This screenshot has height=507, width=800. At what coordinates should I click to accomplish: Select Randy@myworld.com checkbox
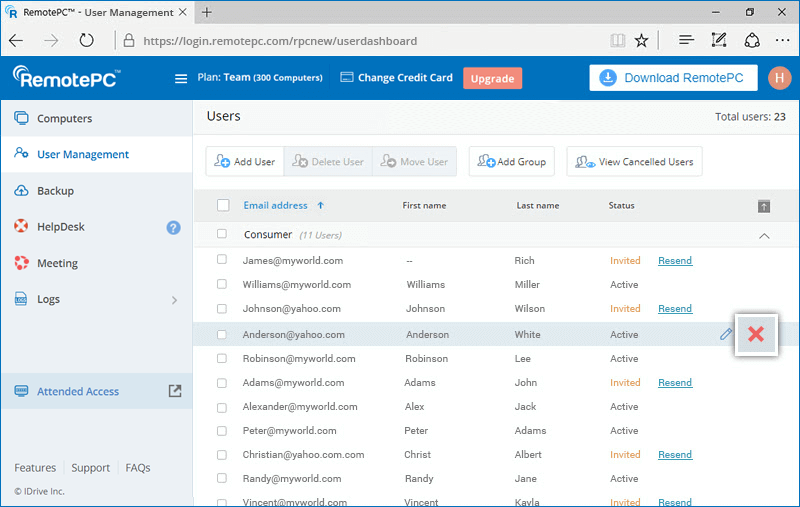pyautogui.click(x=221, y=478)
